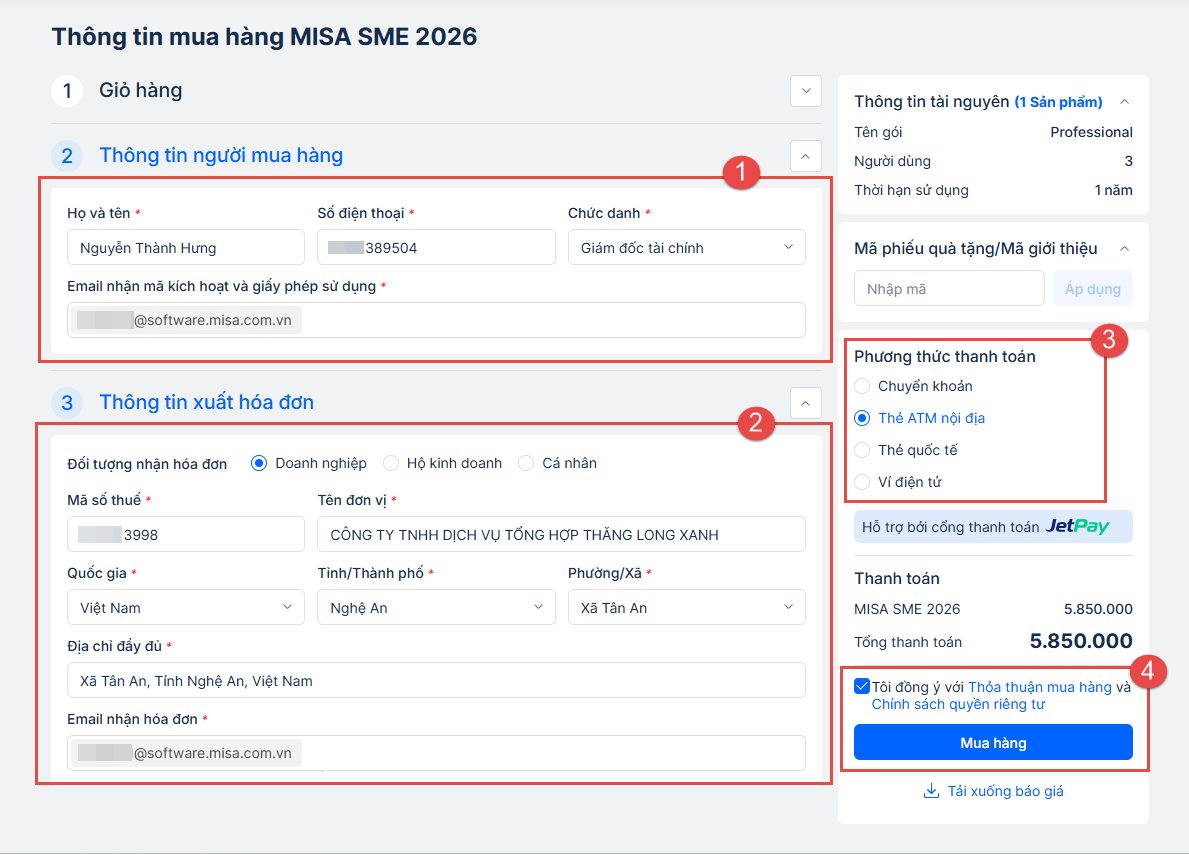This screenshot has height=854, width=1189.
Task: Open the Quốc gia dropdown
Action: (x=186, y=608)
